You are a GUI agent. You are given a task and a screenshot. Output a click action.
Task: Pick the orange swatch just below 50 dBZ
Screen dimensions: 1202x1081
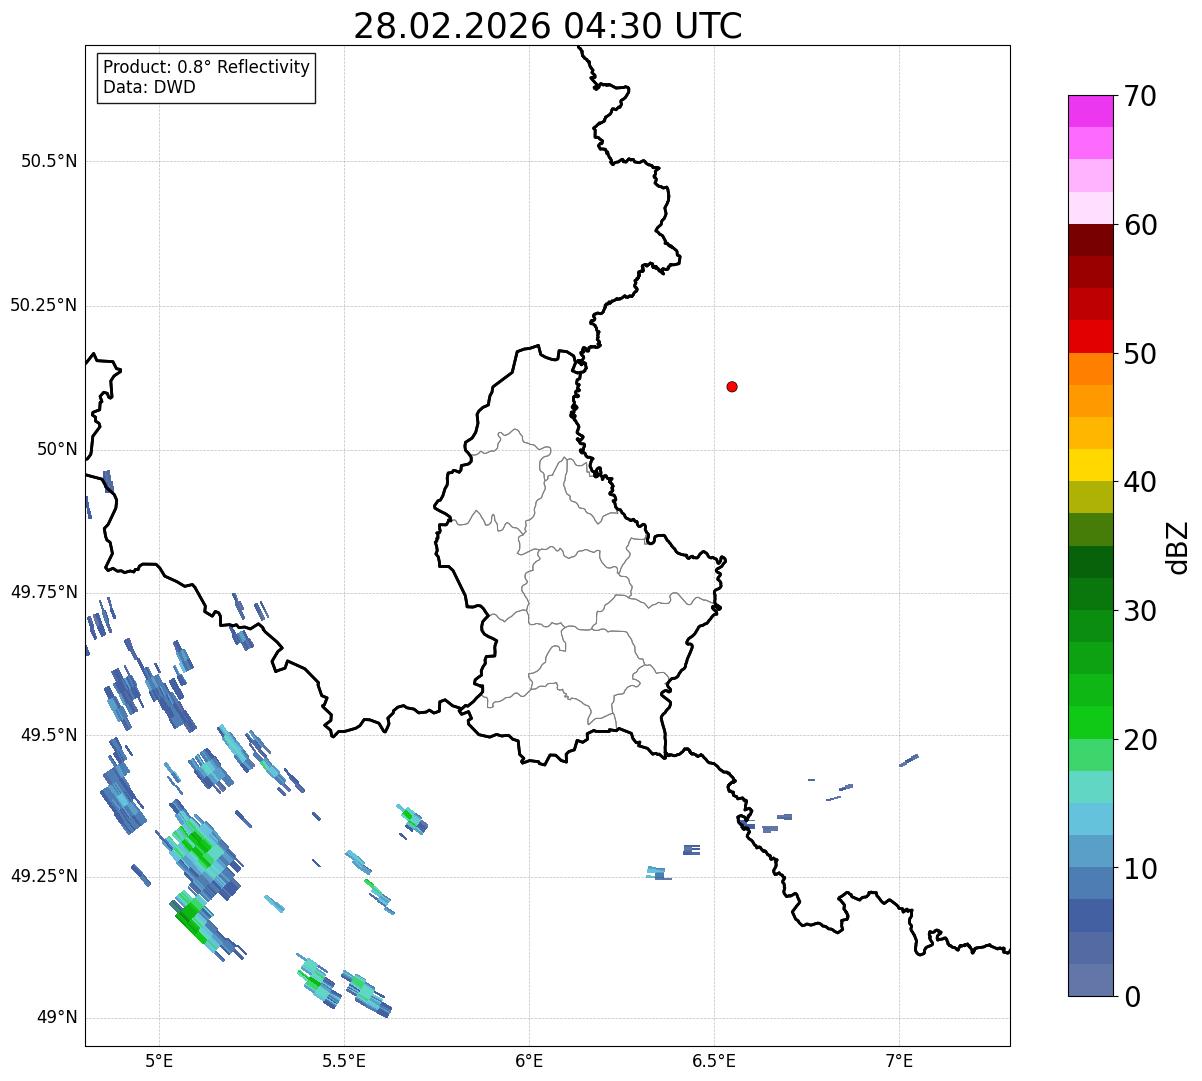pyautogui.click(x=1090, y=369)
